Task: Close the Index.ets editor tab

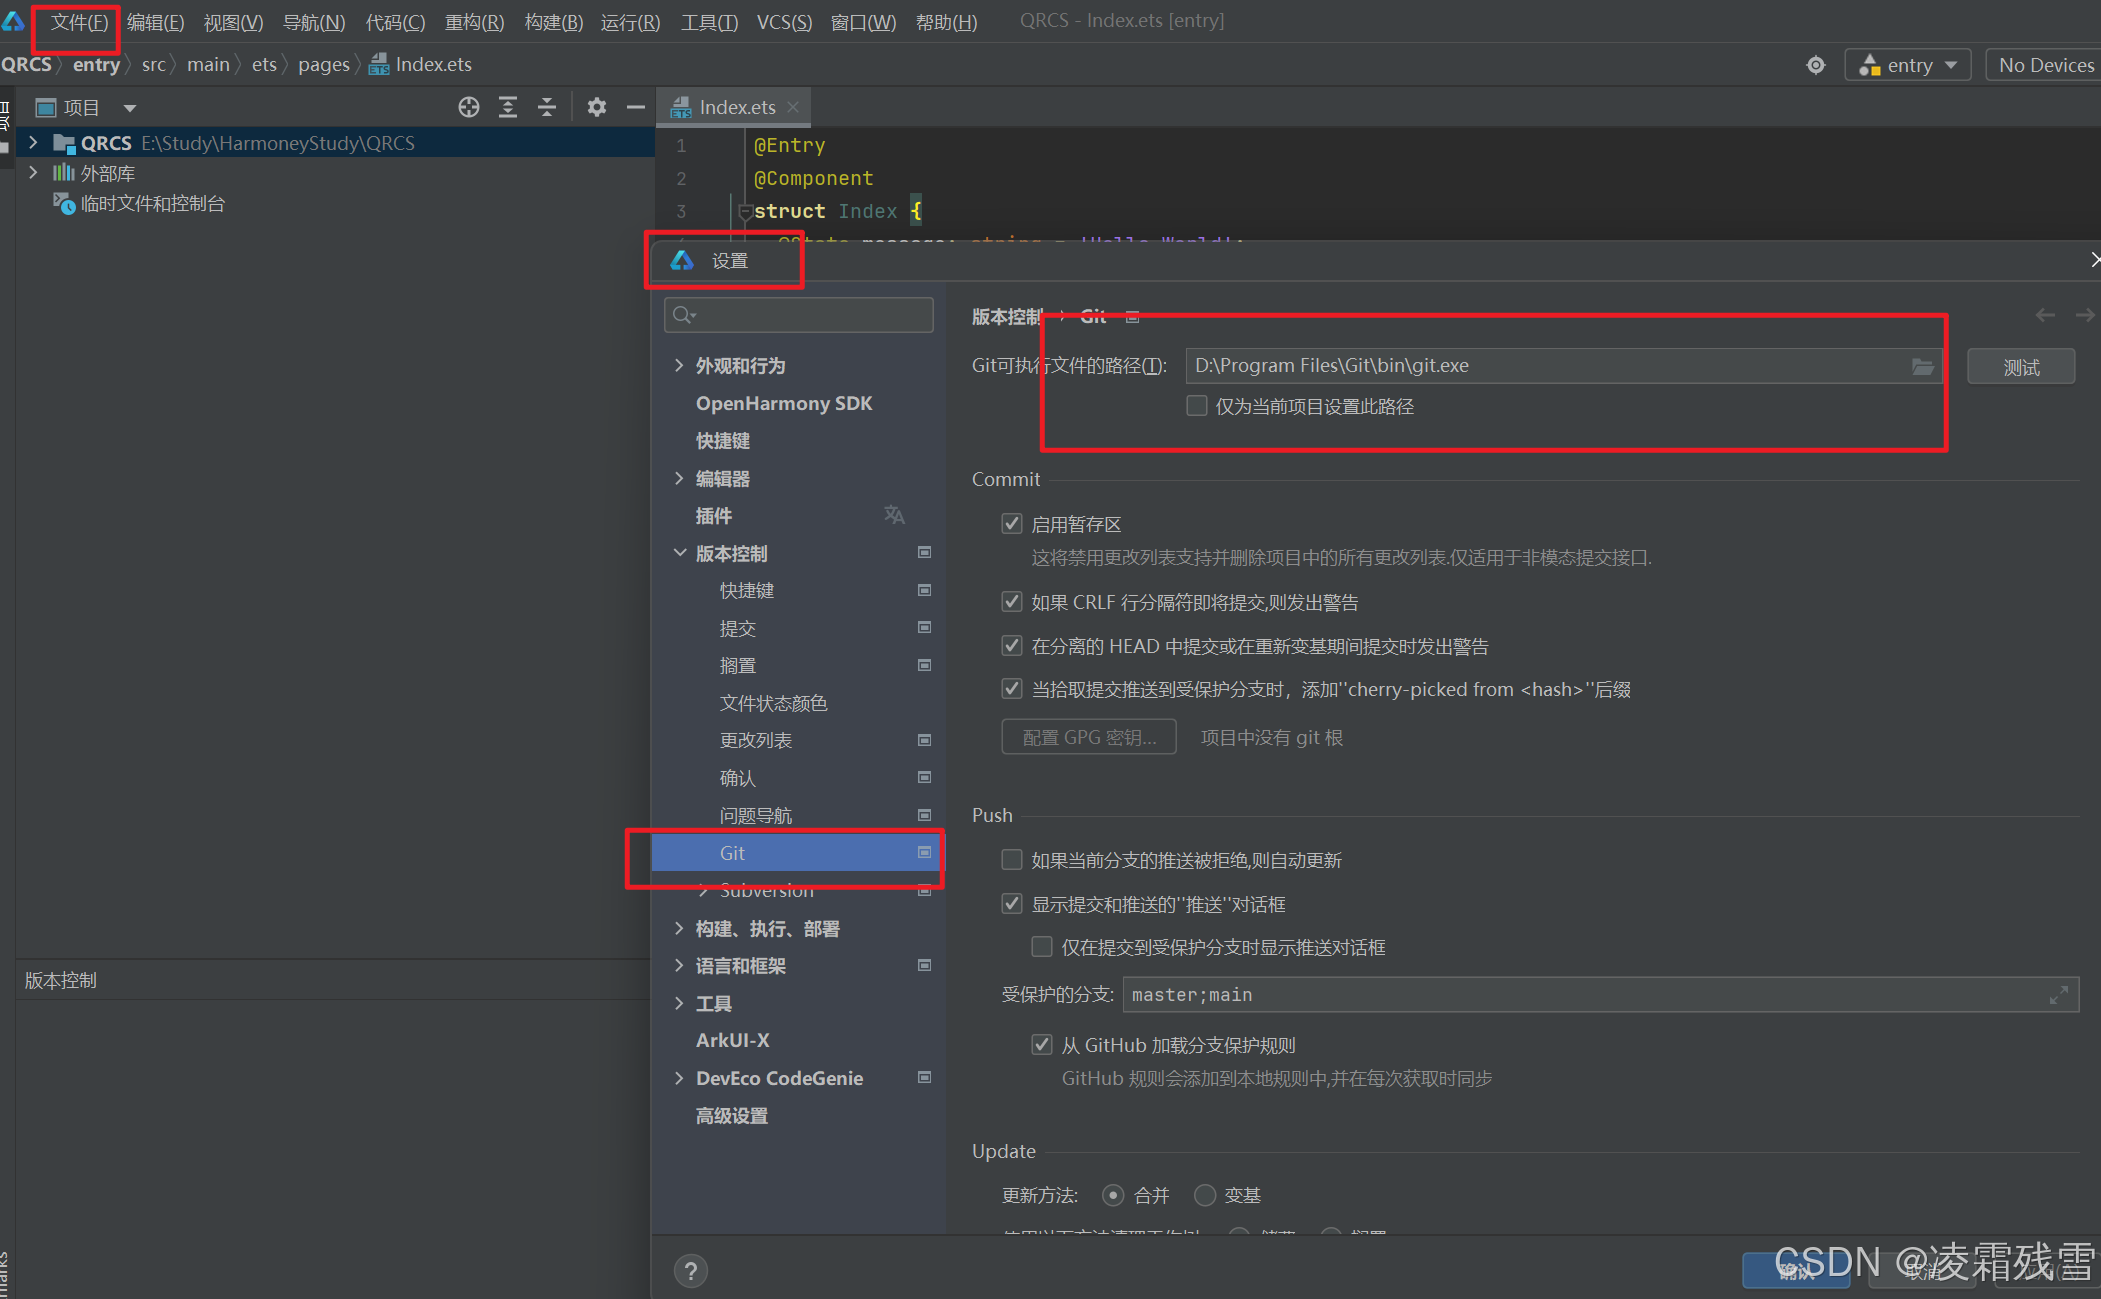Action: pyautogui.click(x=793, y=107)
